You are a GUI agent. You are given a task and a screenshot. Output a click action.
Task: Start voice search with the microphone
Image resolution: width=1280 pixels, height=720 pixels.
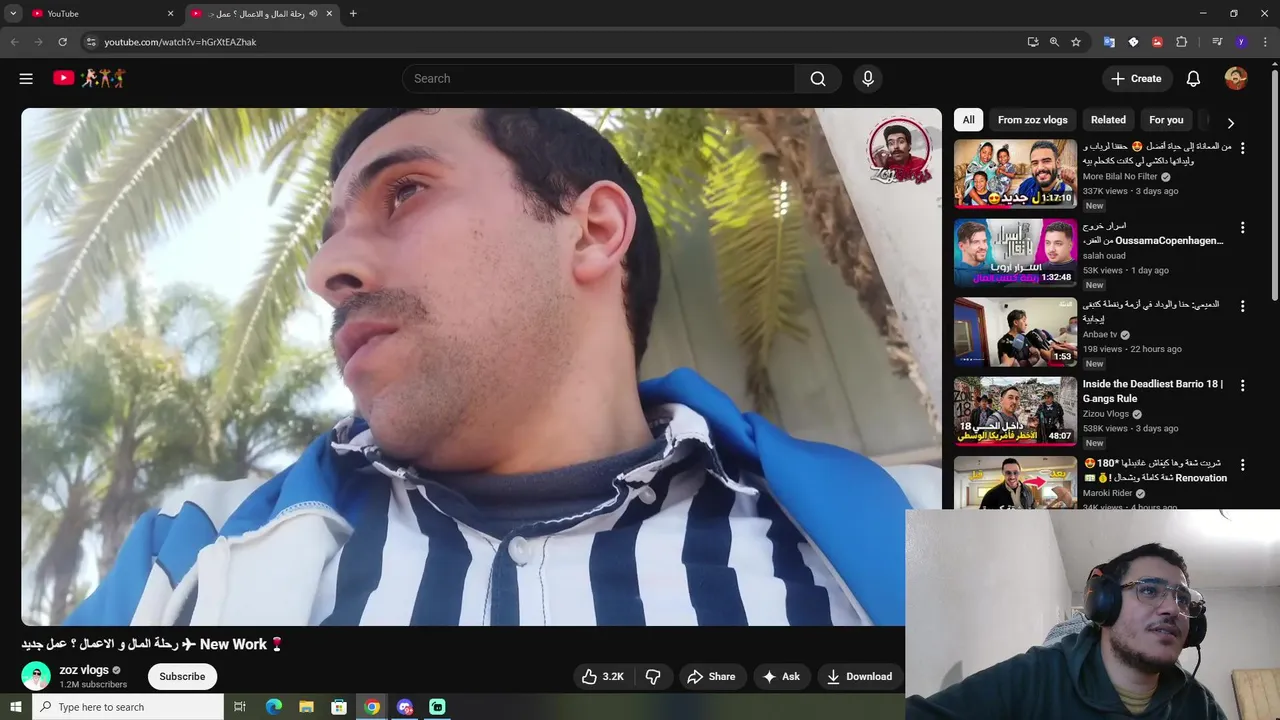point(867,78)
